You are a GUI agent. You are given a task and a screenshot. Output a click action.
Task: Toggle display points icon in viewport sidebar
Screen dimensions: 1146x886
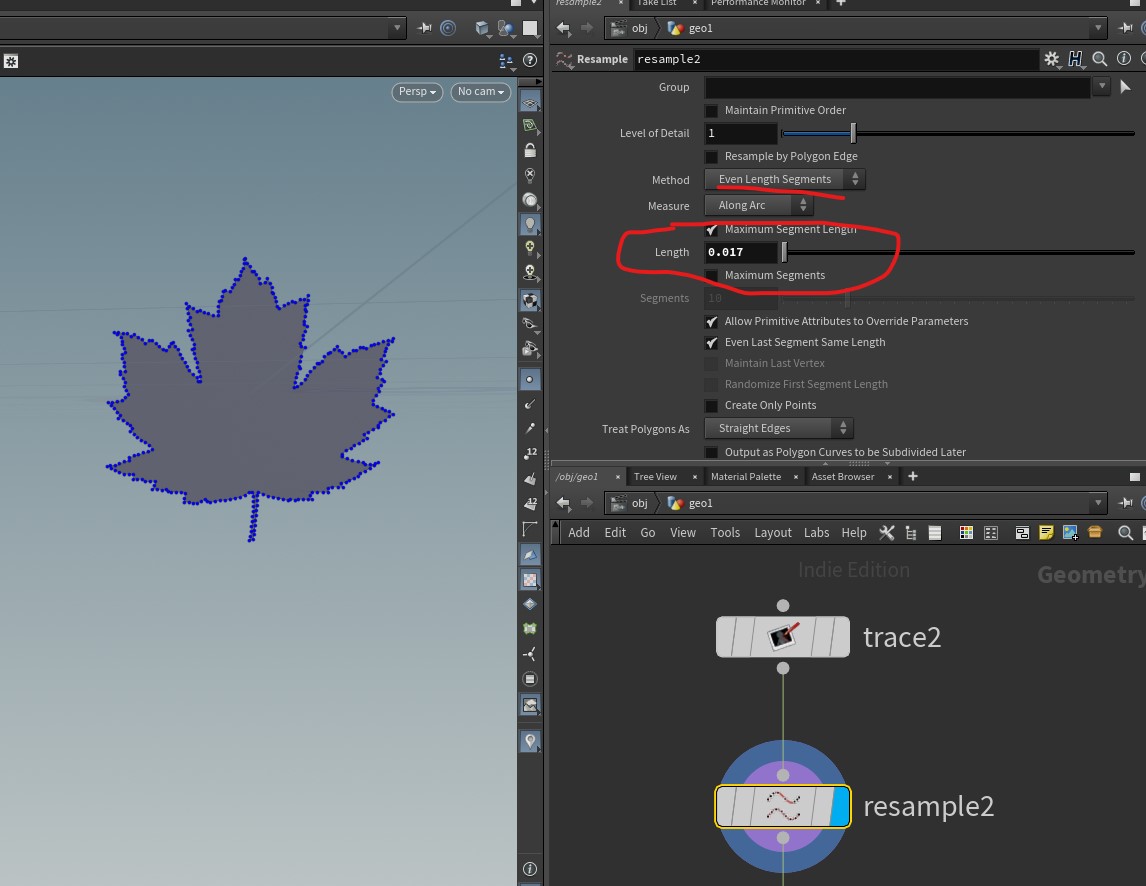530,380
